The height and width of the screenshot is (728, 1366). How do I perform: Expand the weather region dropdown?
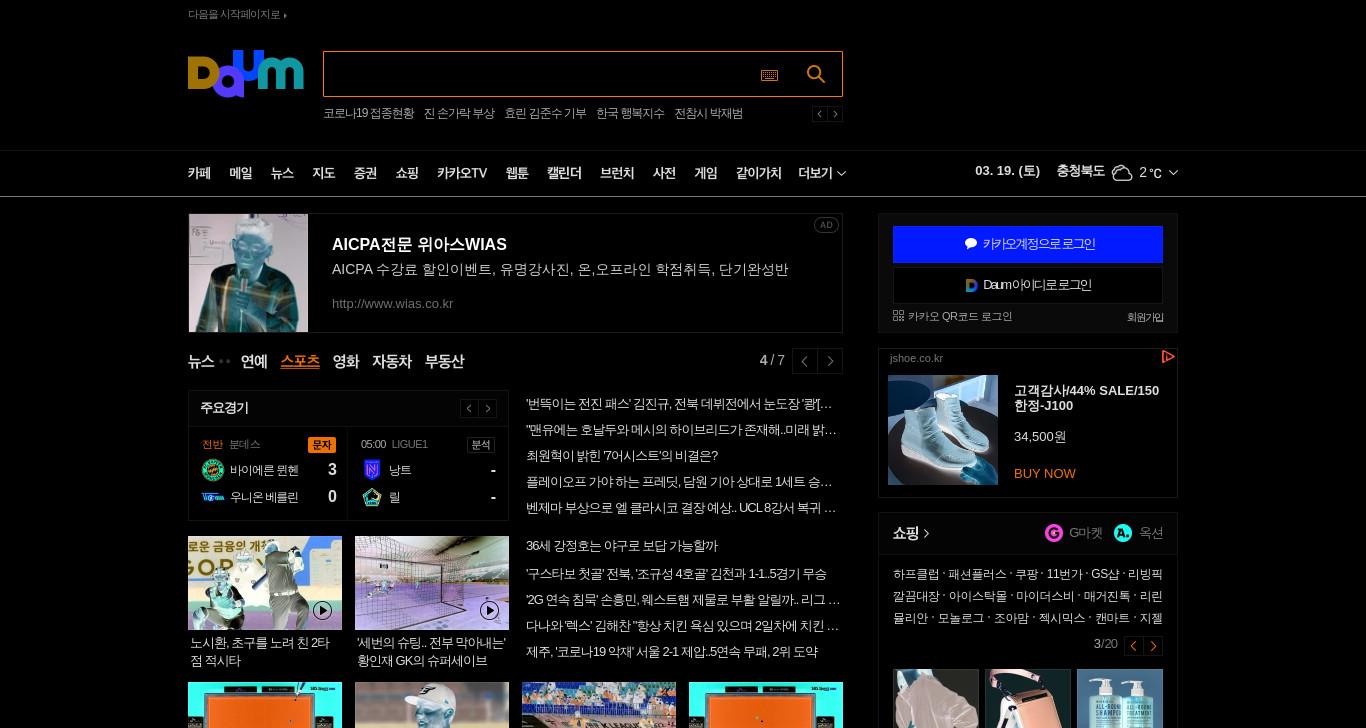point(1173,173)
